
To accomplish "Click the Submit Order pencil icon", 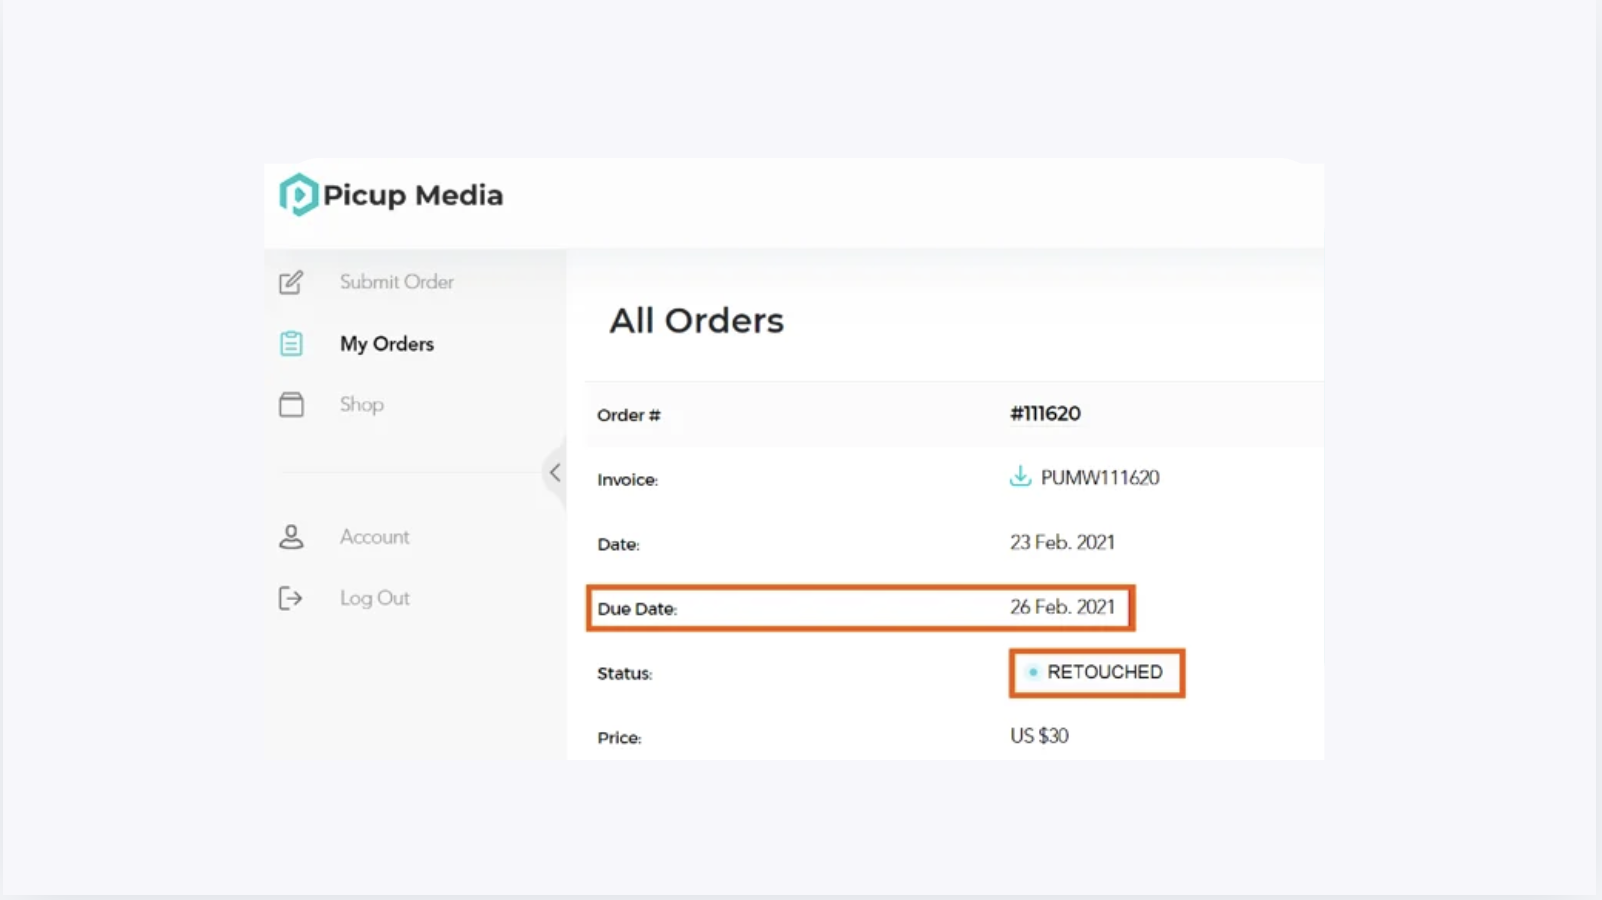I will click(x=291, y=283).
